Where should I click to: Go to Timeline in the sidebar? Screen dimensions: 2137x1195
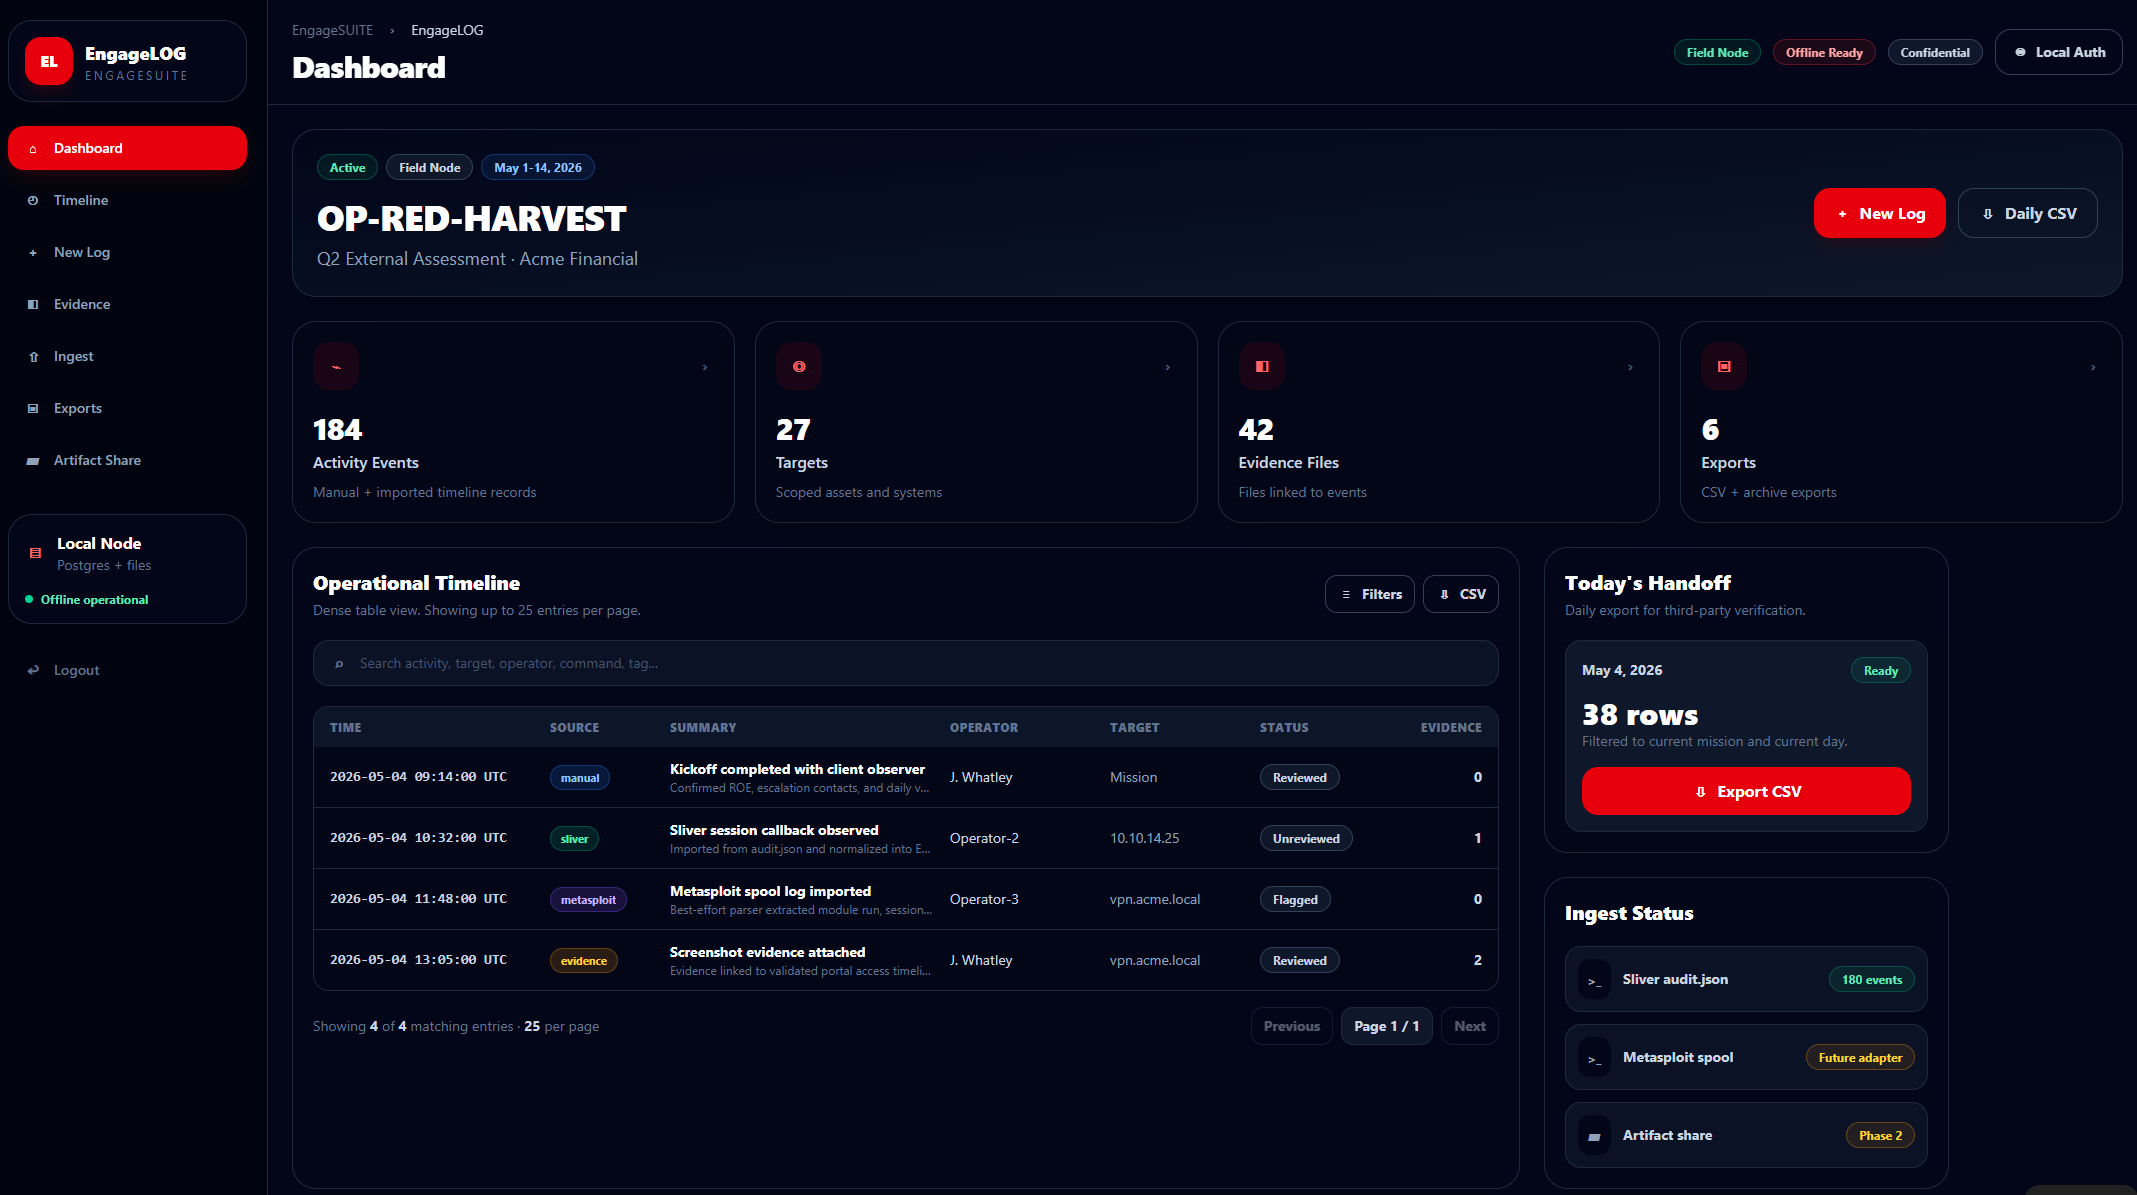click(127, 200)
